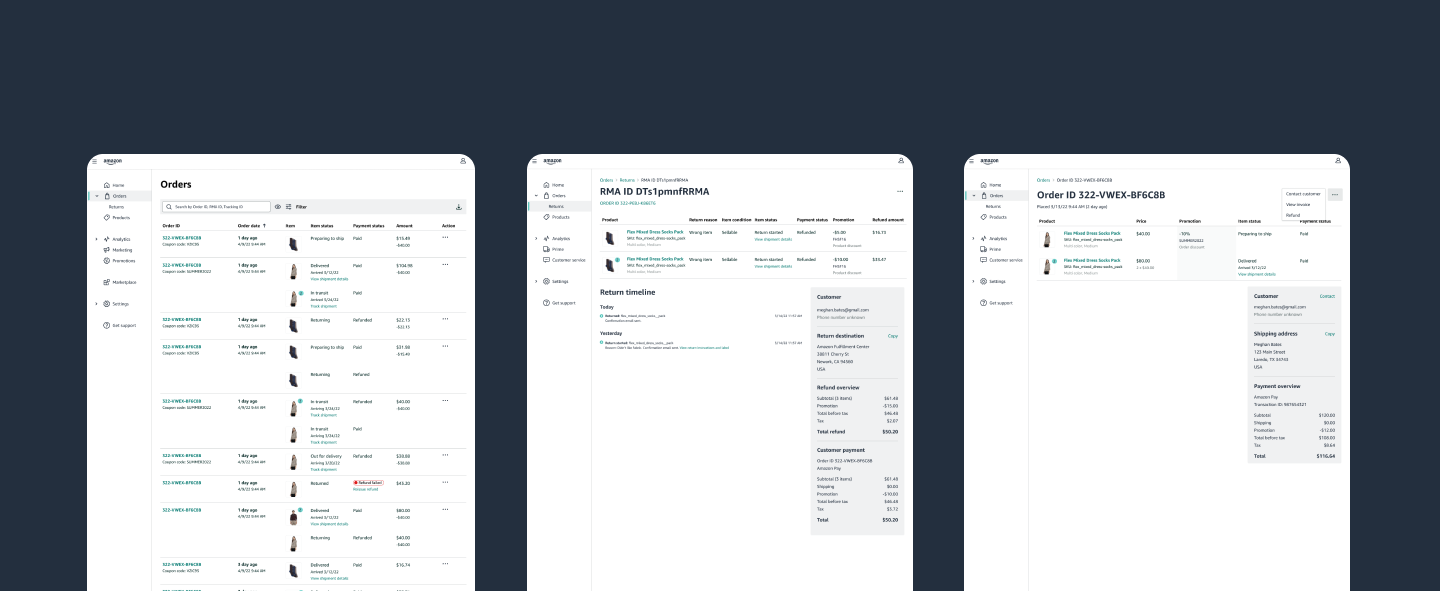Expand Settings chevron in Order ID window sidebar
The height and width of the screenshot is (591, 1440).
[973, 281]
